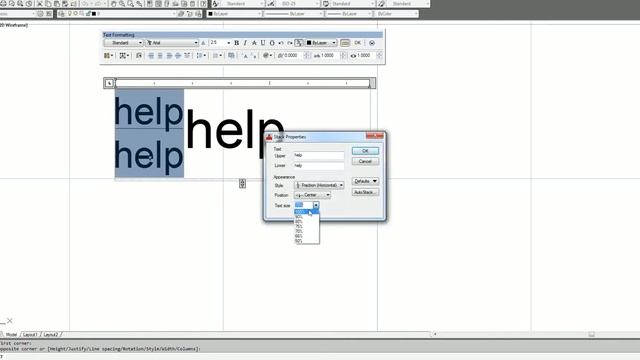The height and width of the screenshot is (360, 640).
Task: Click the undo arrow in Text Formatting
Action: (x=281, y=43)
